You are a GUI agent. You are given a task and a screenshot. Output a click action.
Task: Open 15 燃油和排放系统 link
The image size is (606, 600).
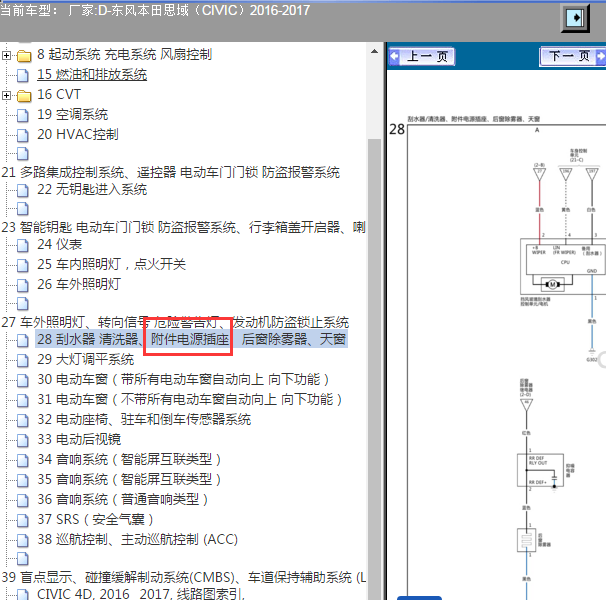tap(92, 75)
